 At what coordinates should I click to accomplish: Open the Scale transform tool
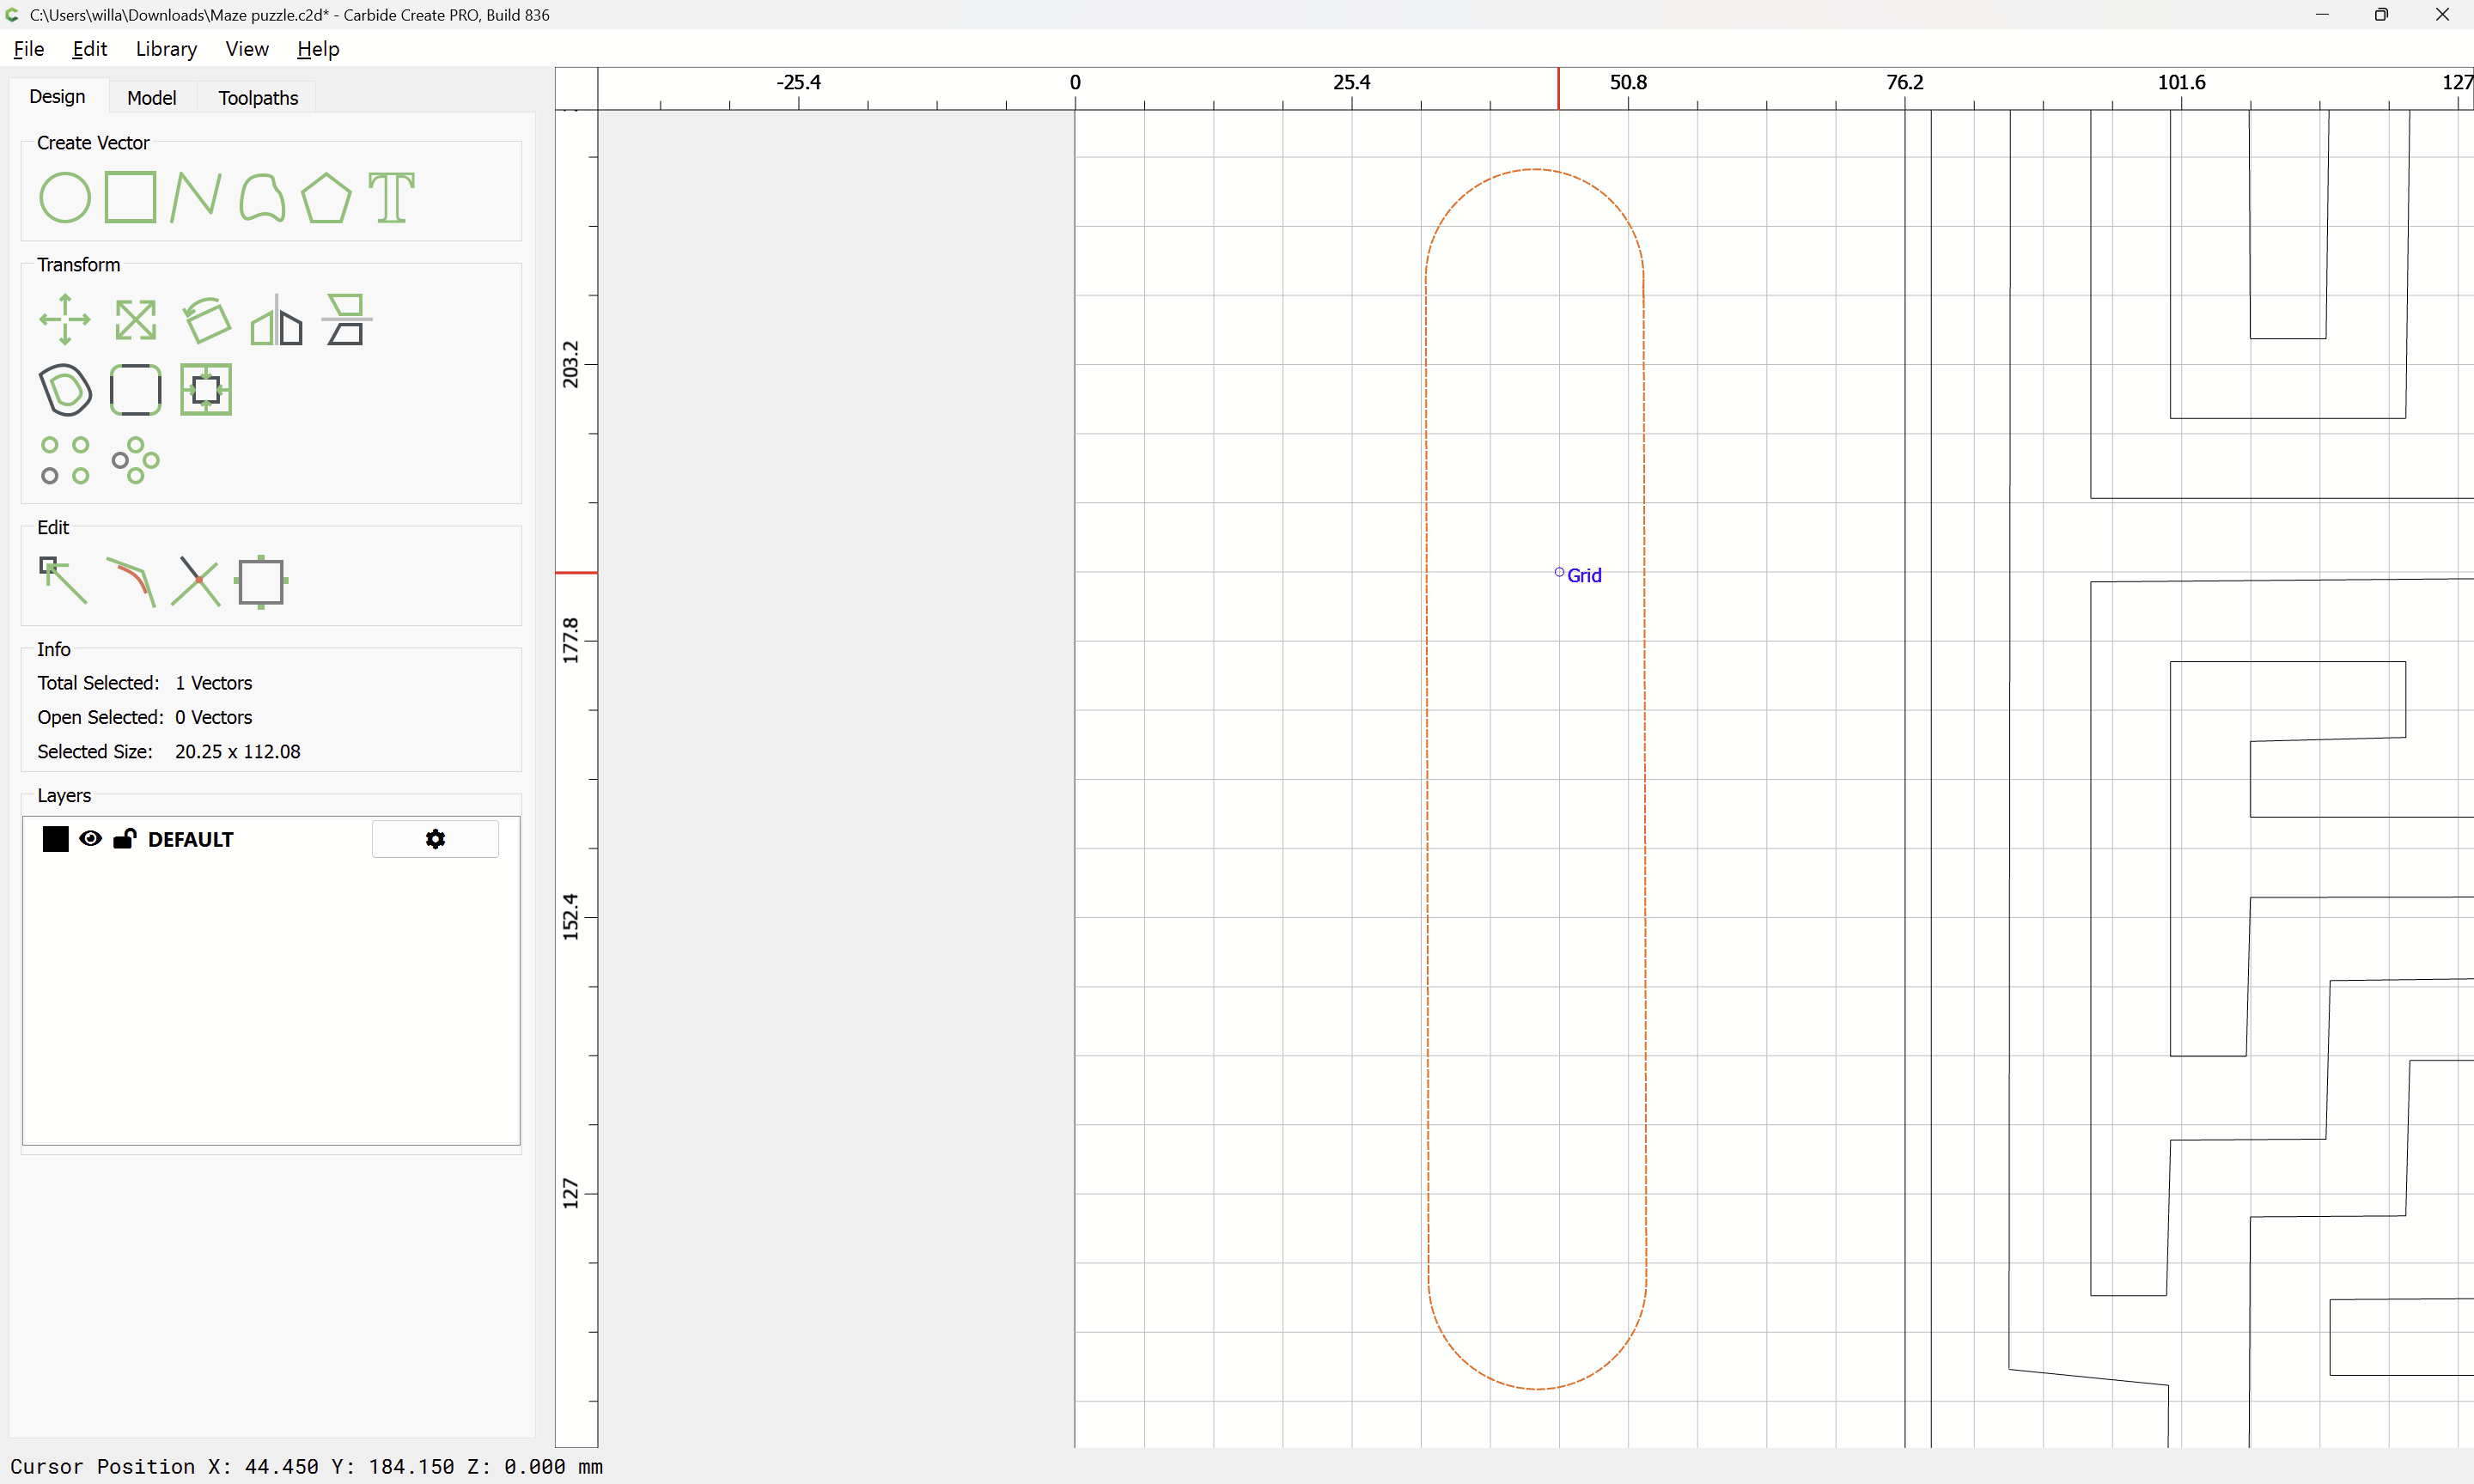click(135, 320)
